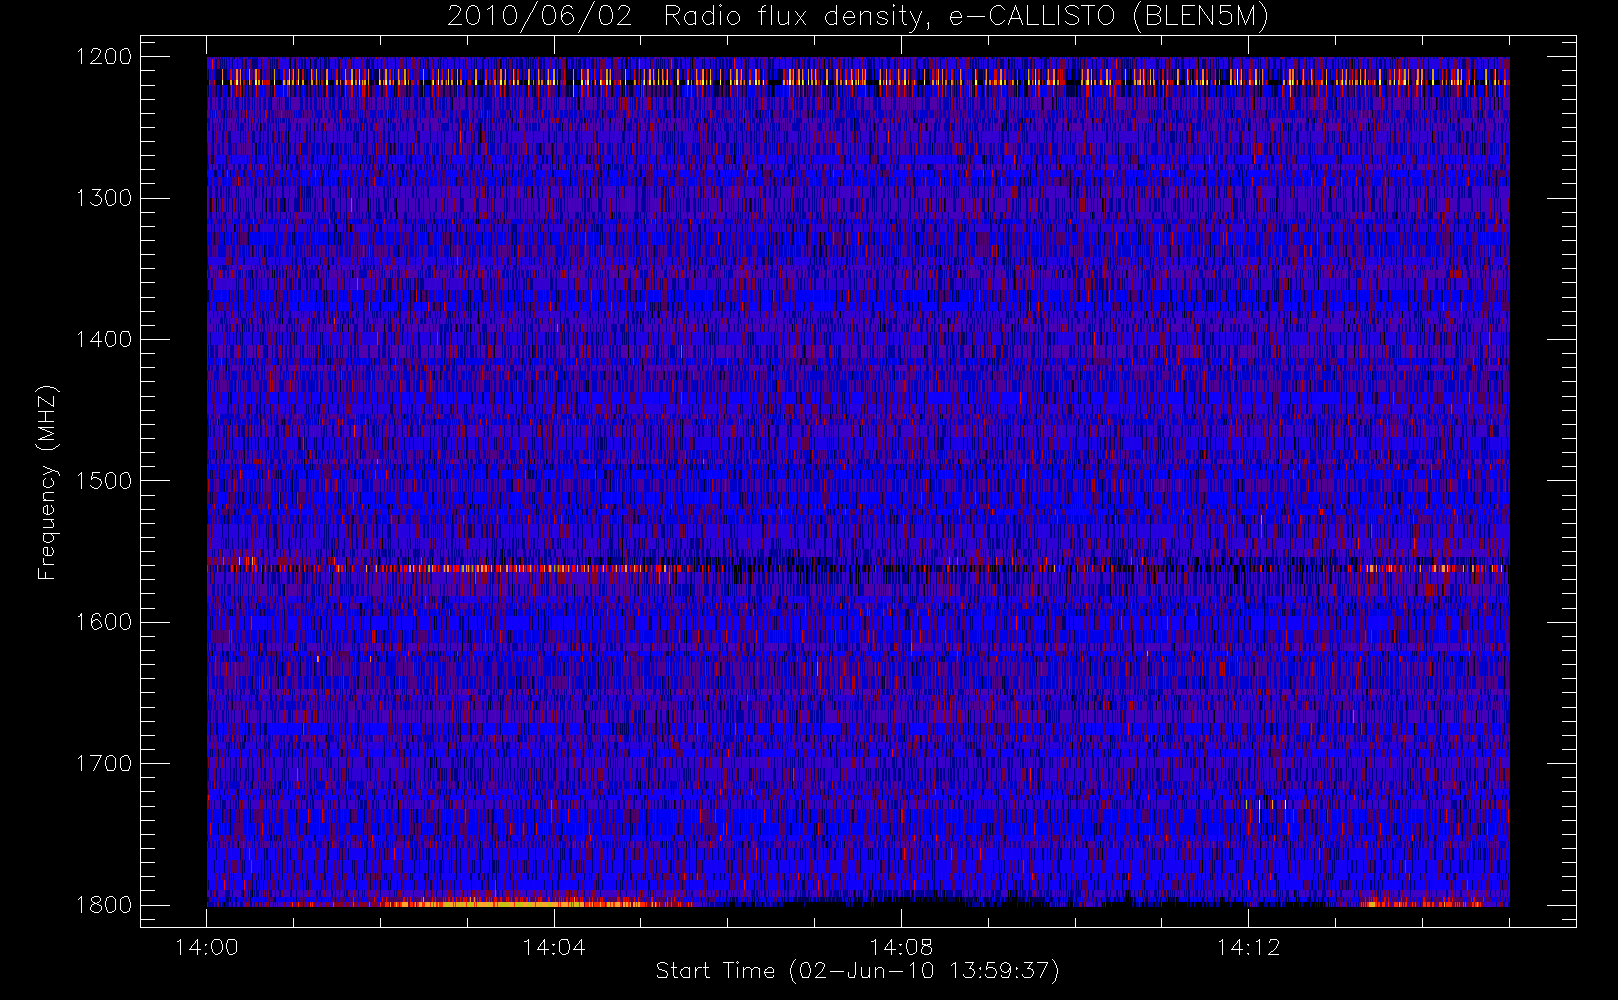Click the 14:08 time tick label
This screenshot has height=1000, width=1618.
pyautogui.click(x=901, y=947)
